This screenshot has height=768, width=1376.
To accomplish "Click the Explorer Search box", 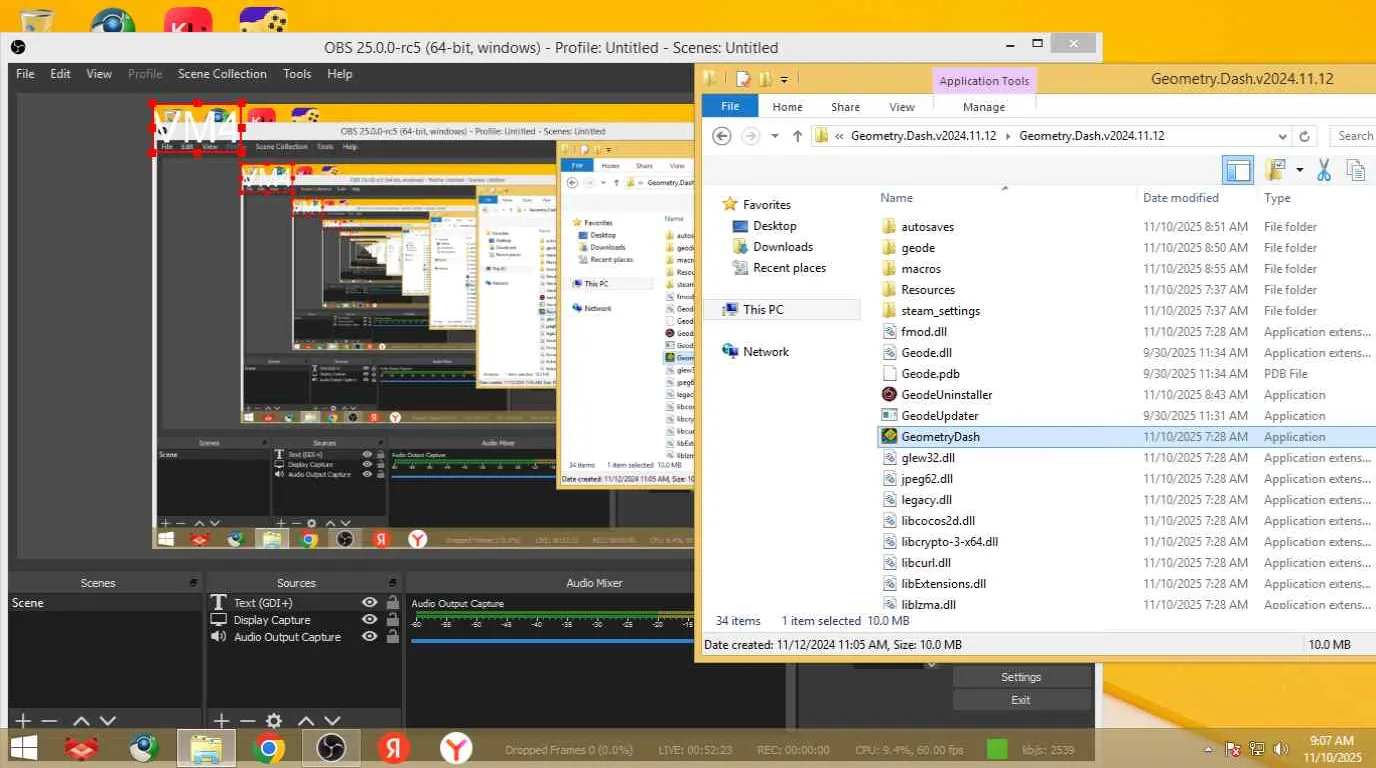I will pos(1353,136).
